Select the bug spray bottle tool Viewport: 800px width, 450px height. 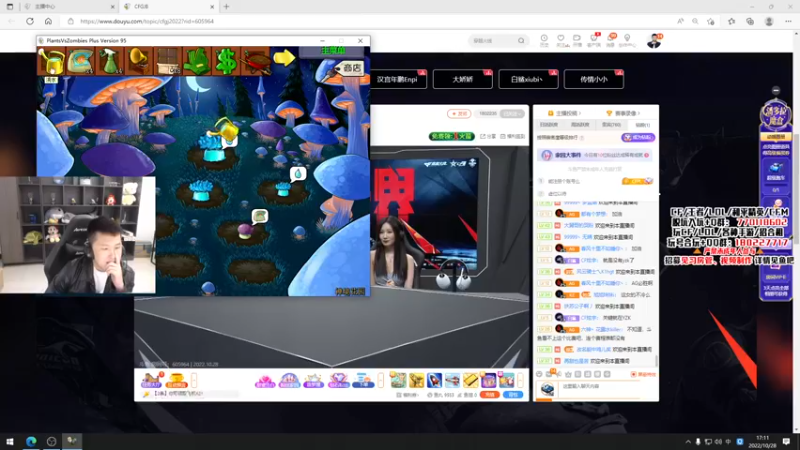109,61
